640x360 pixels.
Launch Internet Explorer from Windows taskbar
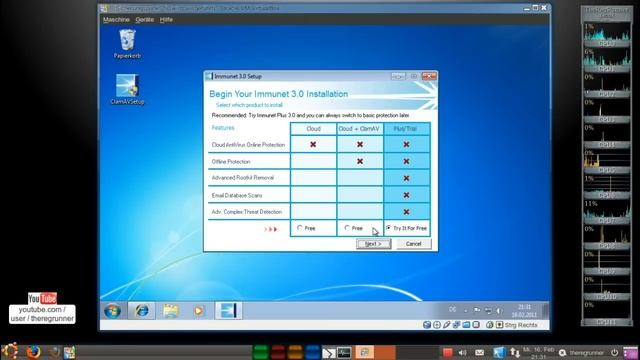(x=142, y=311)
